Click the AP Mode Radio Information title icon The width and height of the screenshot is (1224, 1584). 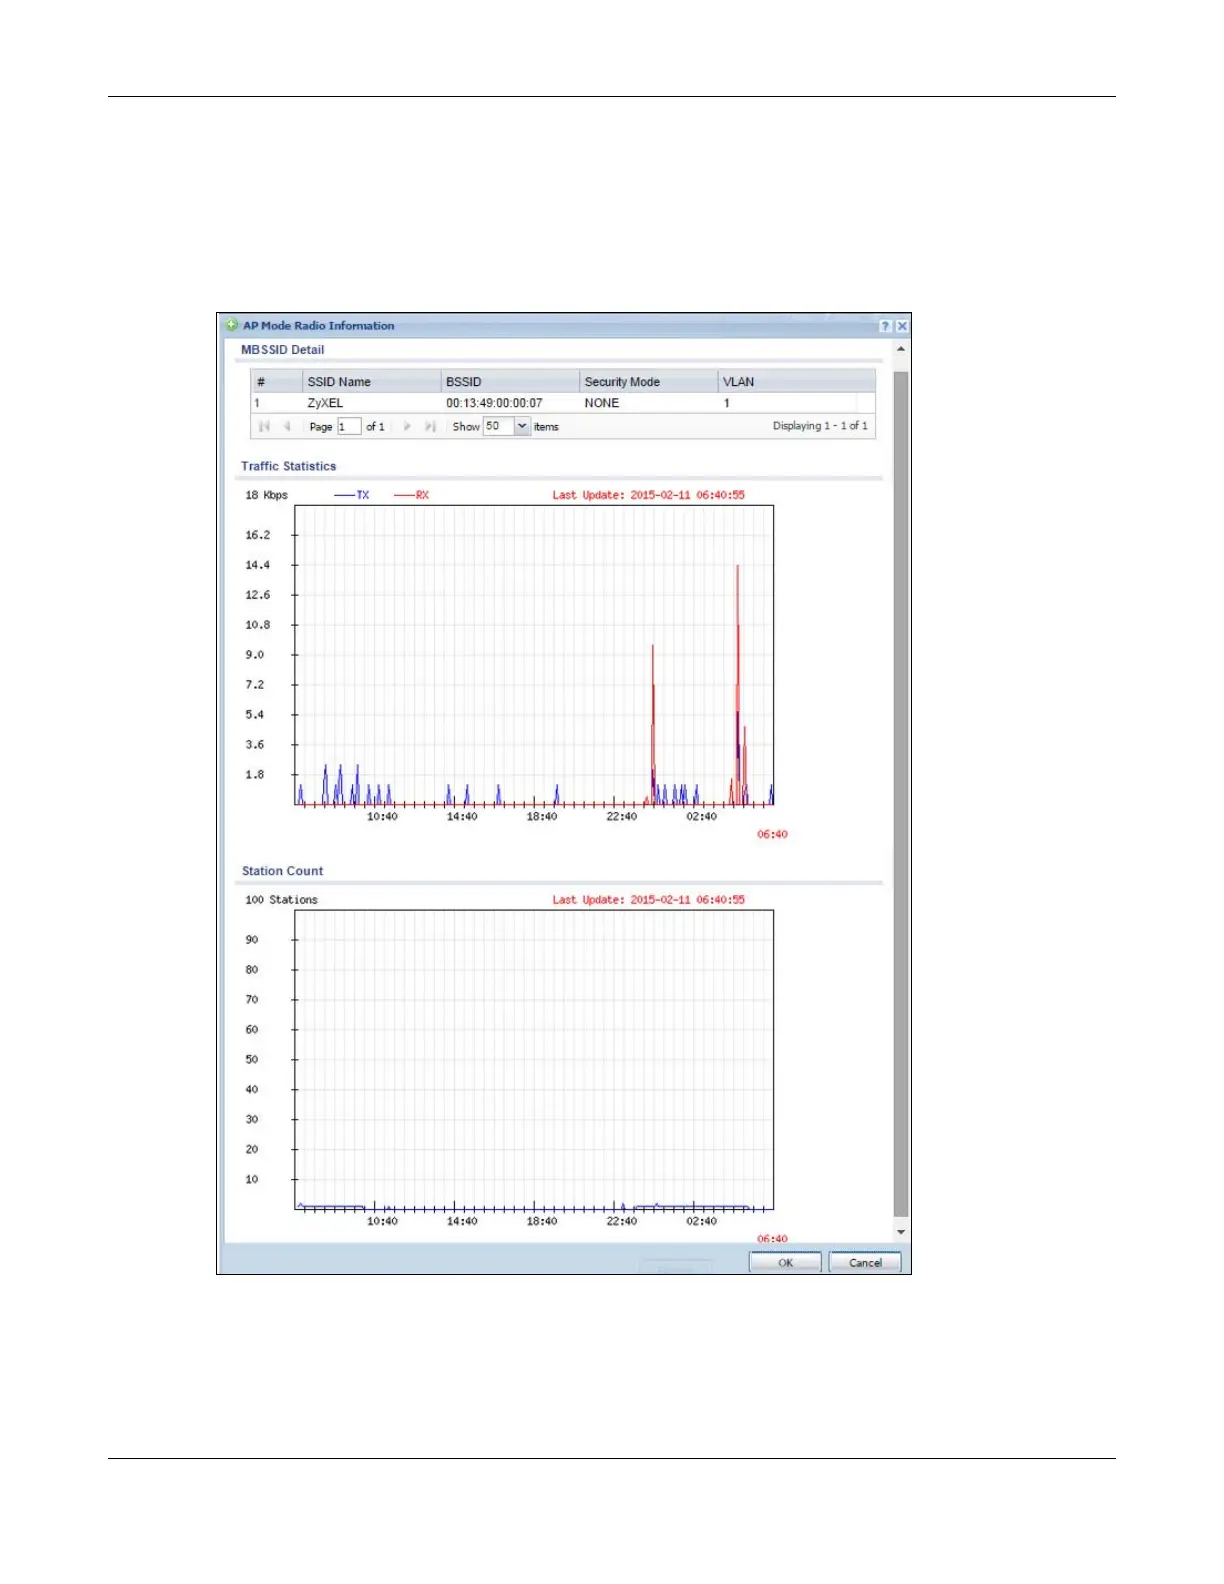click(232, 325)
